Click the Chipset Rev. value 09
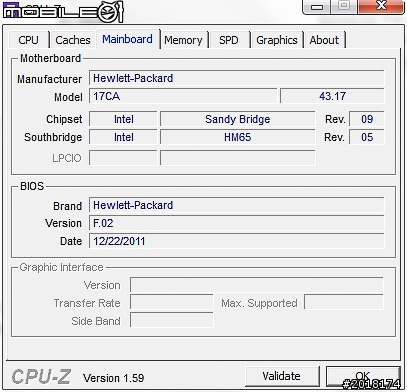407x392 pixels. (367, 119)
